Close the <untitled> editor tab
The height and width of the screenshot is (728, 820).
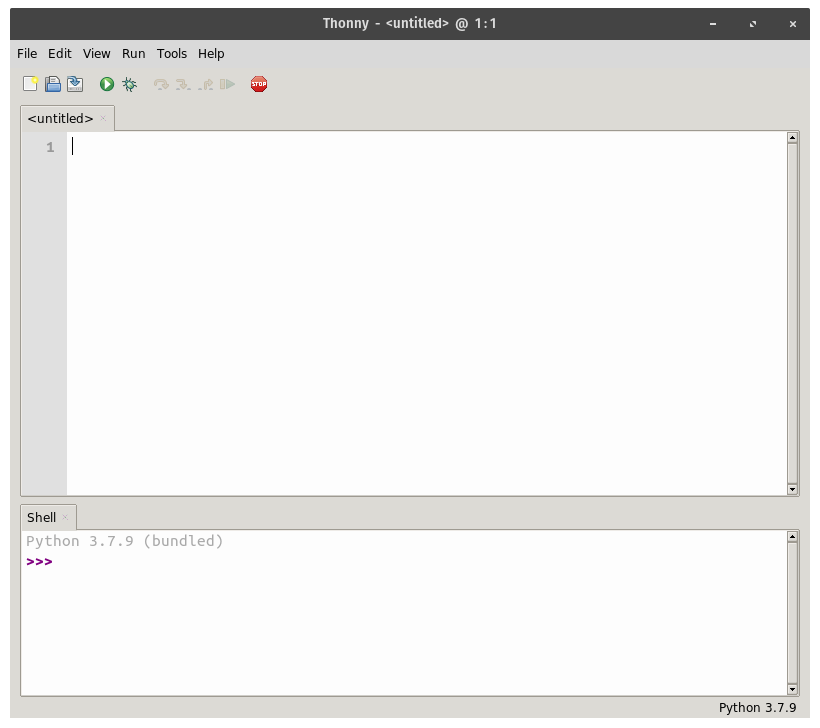pyautogui.click(x=103, y=118)
